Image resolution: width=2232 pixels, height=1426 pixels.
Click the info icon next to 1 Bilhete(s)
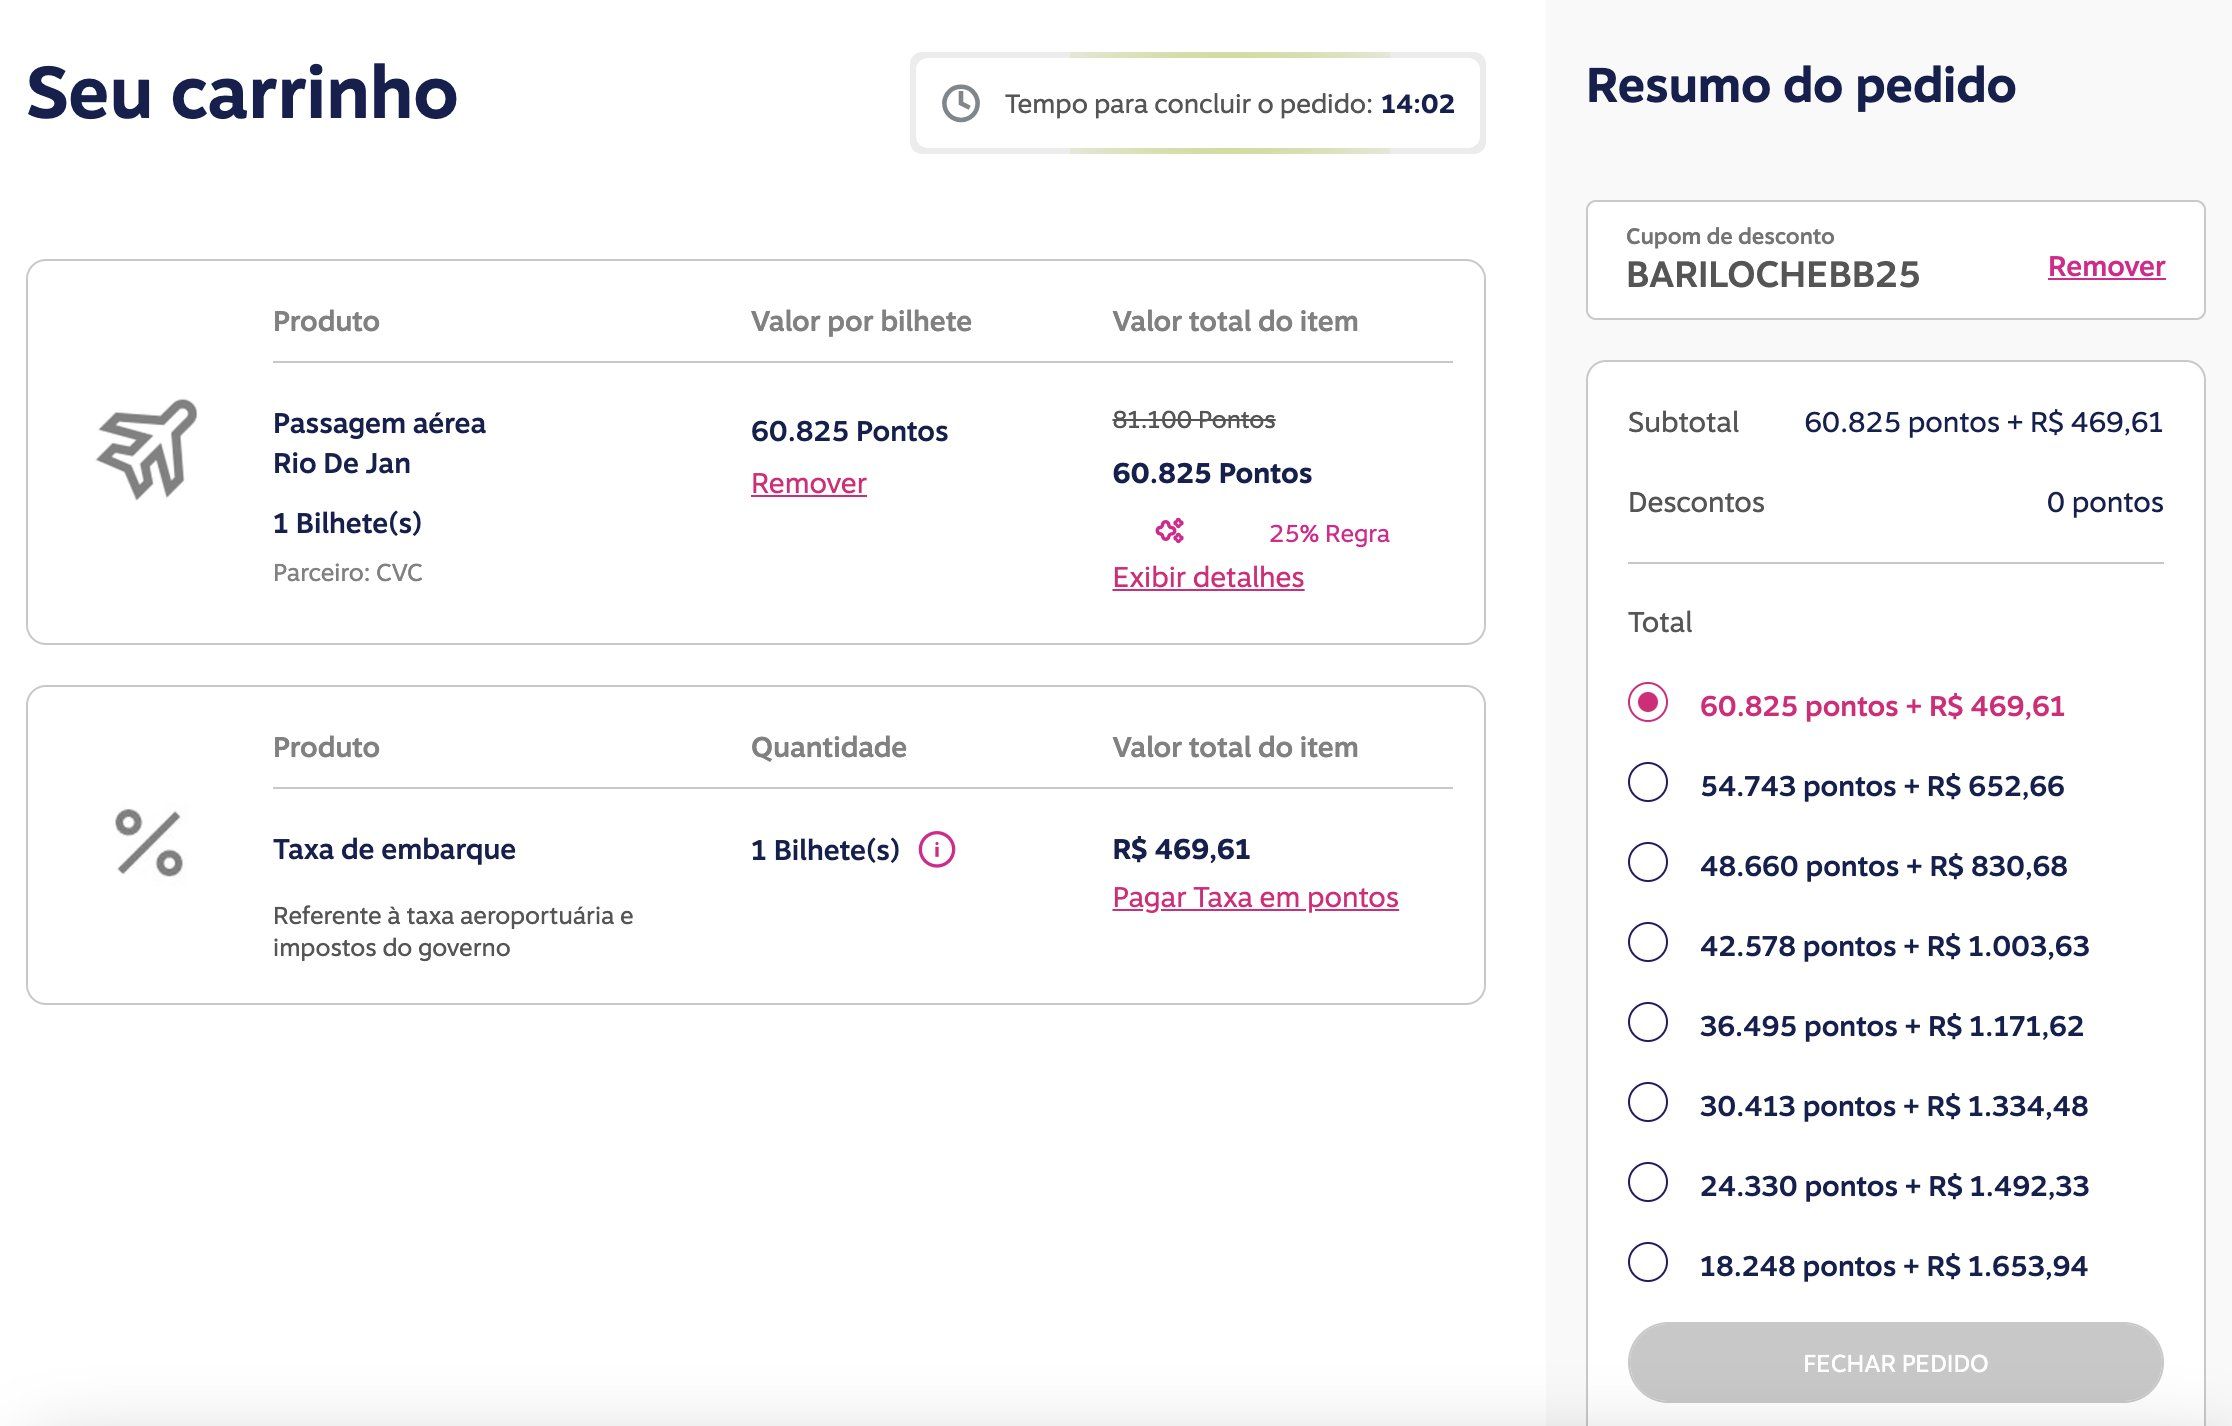click(937, 849)
